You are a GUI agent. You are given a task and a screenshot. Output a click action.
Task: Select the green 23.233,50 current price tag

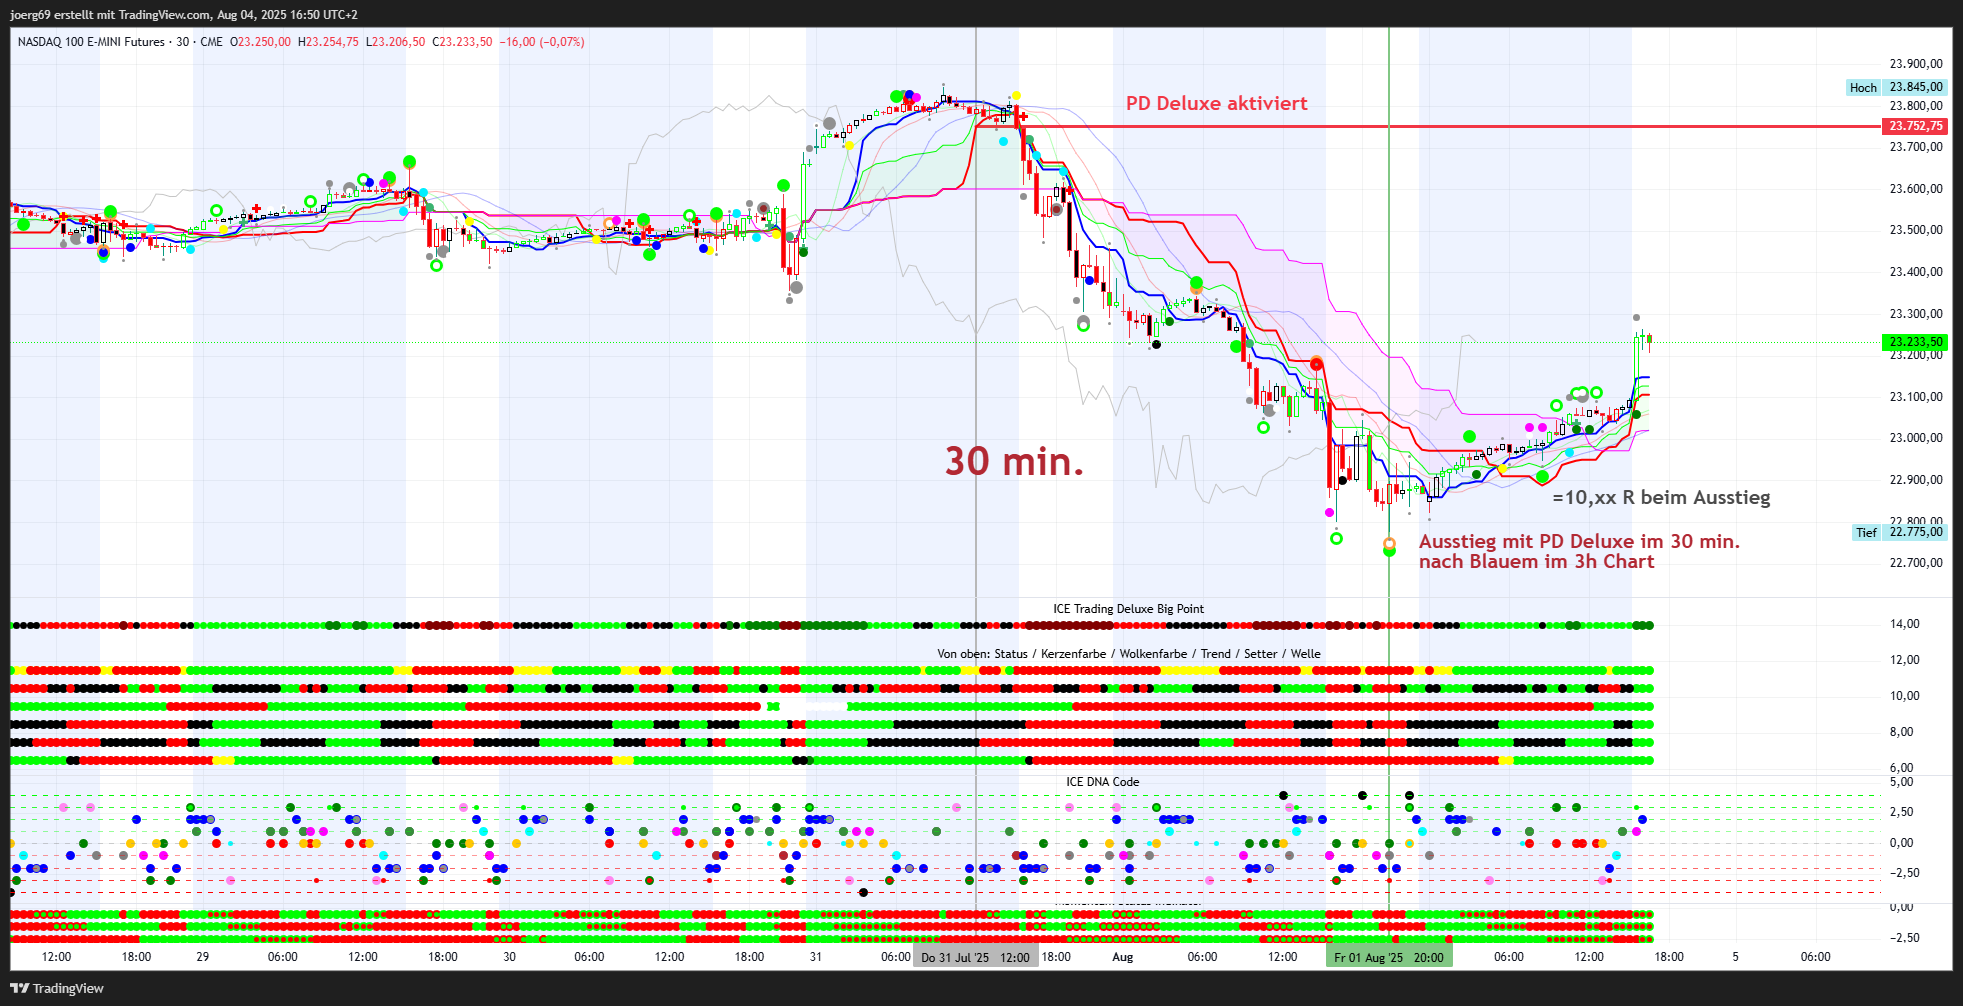1915,342
